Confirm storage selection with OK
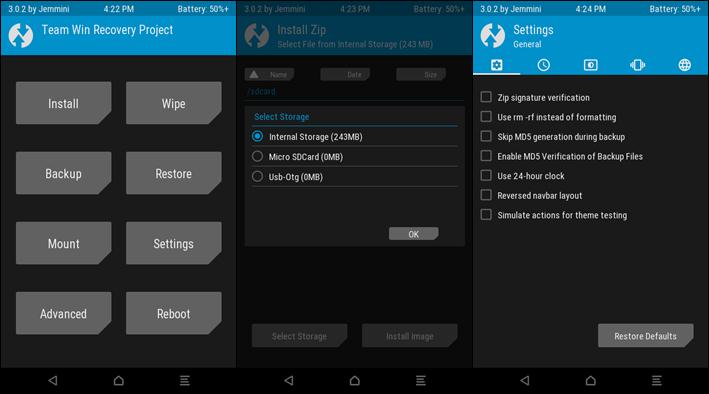Image resolution: width=709 pixels, height=394 pixels. (x=413, y=234)
